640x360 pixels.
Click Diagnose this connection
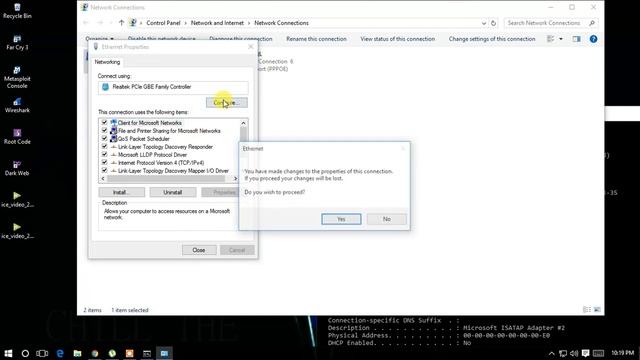241,39
